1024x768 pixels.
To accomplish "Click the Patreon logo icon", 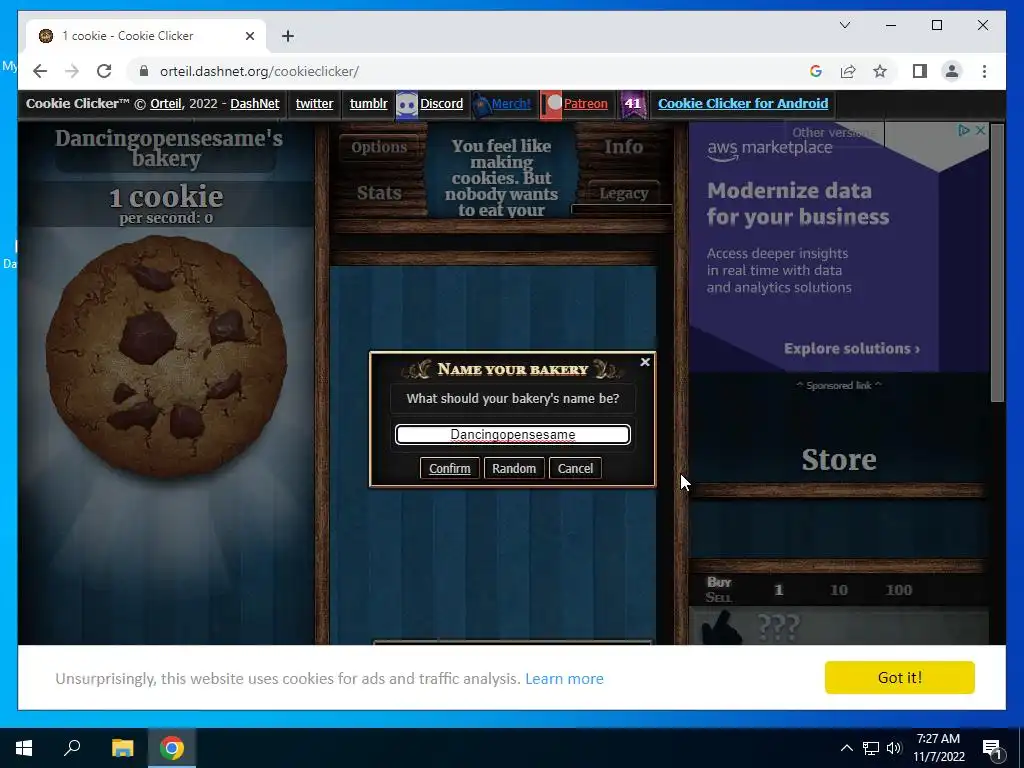I will [551, 105].
